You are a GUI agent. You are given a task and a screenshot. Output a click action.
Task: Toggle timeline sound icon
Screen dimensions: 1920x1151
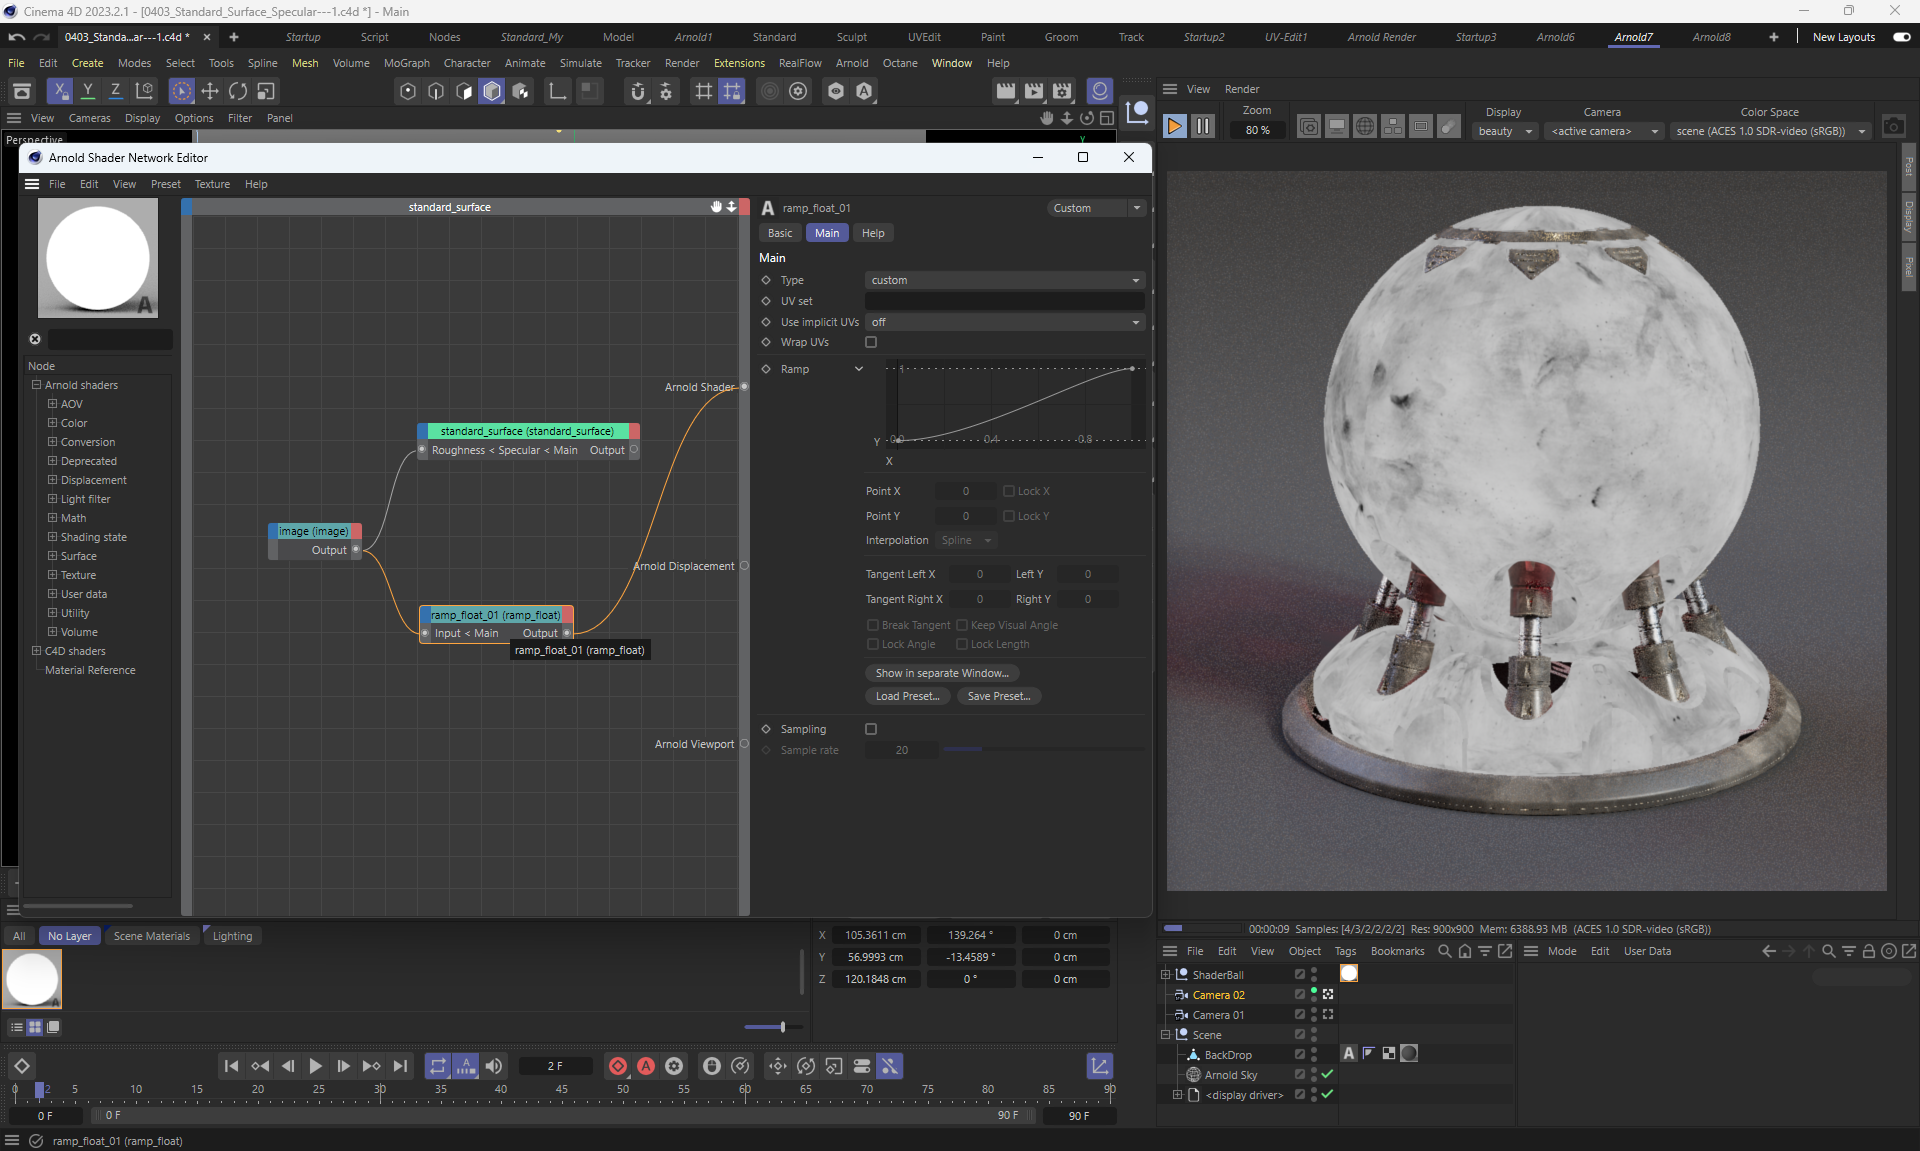click(x=494, y=1066)
